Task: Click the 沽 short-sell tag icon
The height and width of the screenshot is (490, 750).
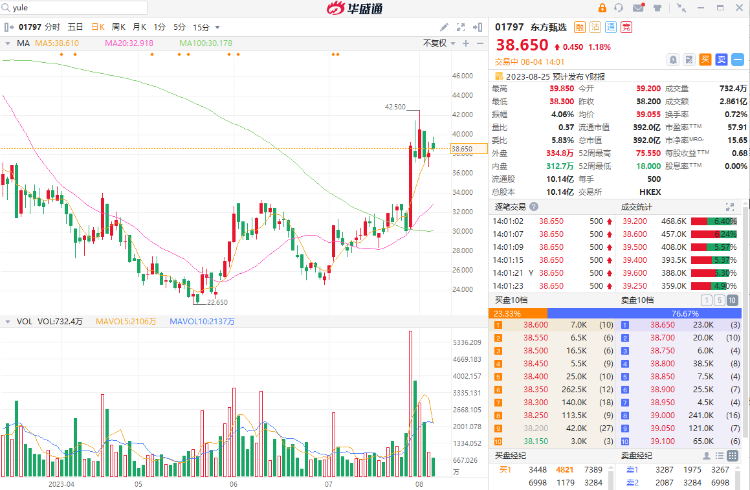Action: (x=595, y=27)
